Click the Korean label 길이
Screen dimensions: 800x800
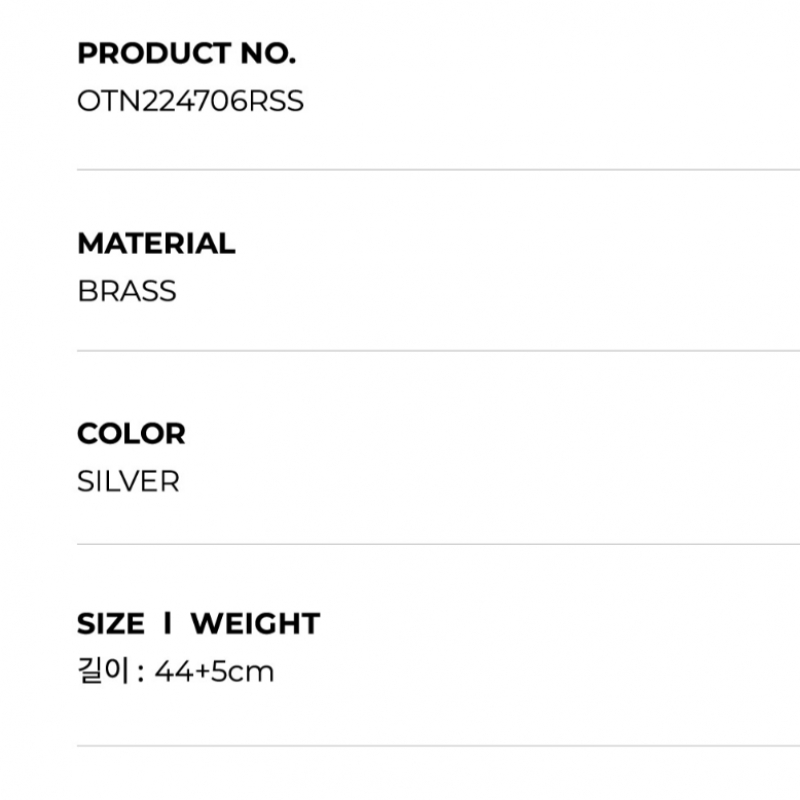tap(103, 670)
